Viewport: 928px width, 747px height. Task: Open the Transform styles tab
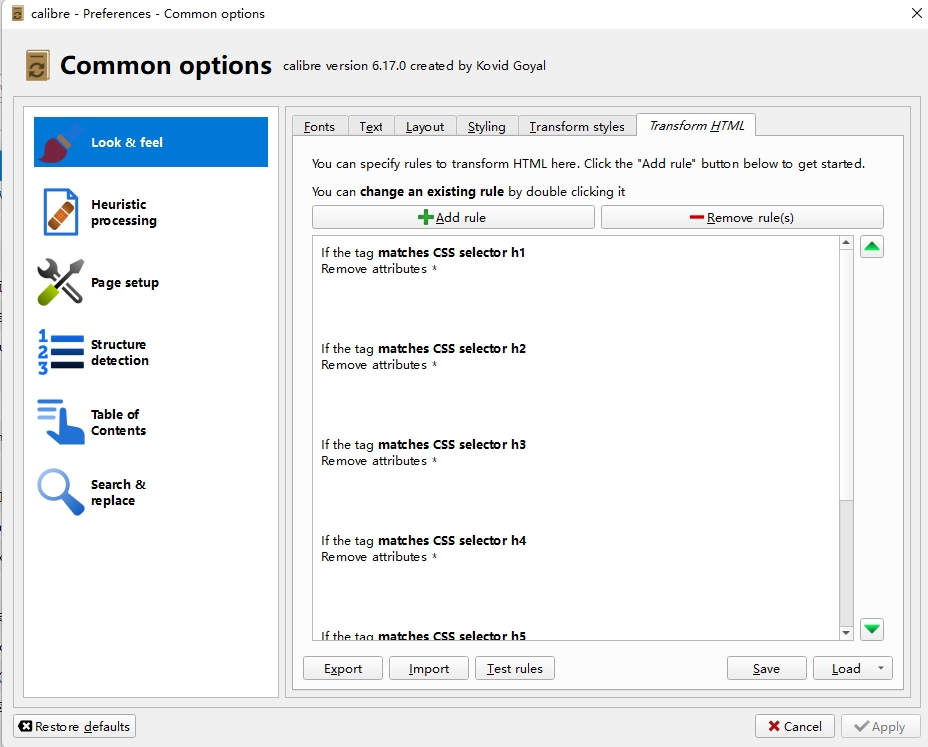click(x=577, y=127)
